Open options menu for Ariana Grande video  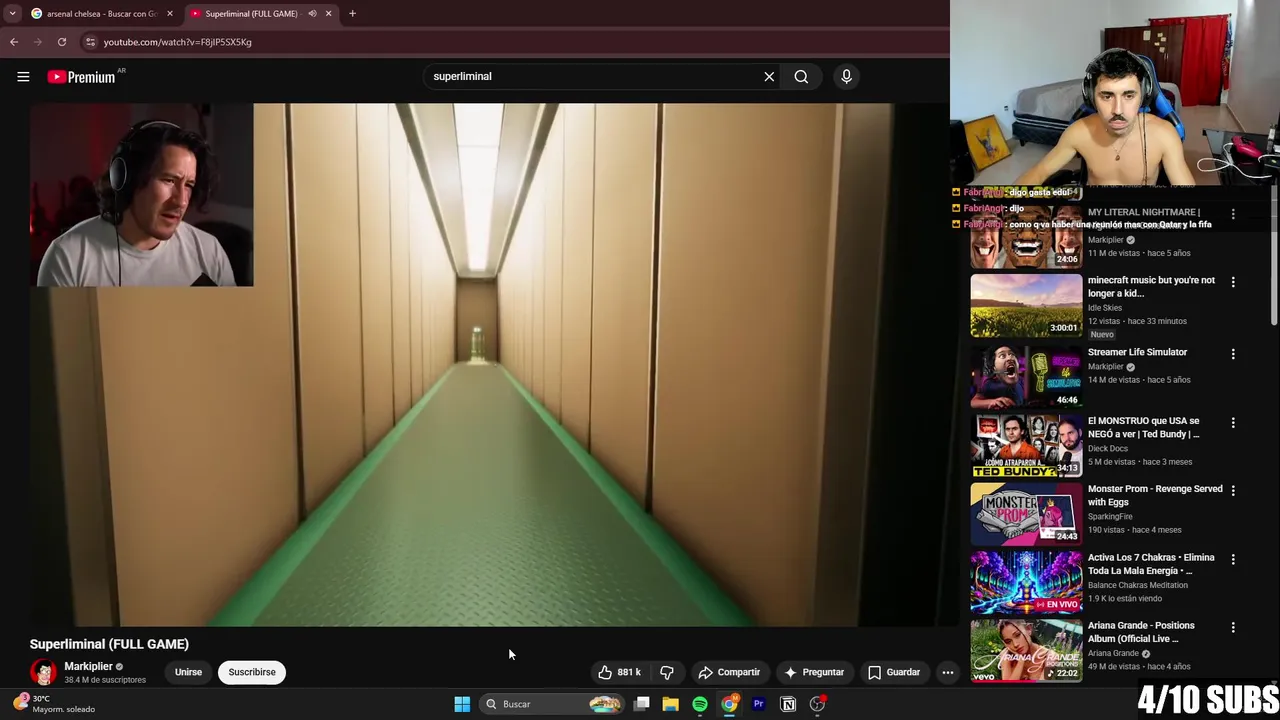[1233, 627]
